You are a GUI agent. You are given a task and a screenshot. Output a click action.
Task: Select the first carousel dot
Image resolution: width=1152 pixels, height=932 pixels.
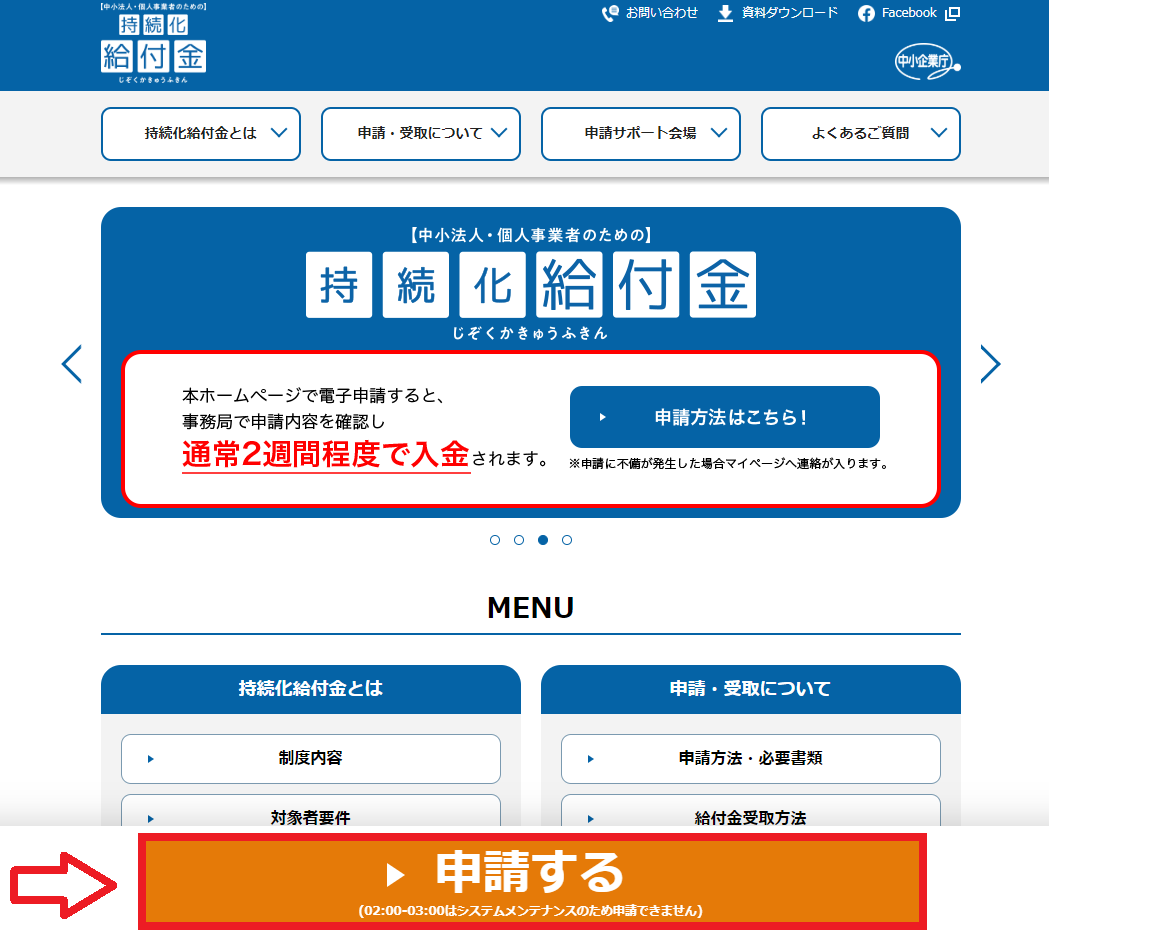pos(495,540)
